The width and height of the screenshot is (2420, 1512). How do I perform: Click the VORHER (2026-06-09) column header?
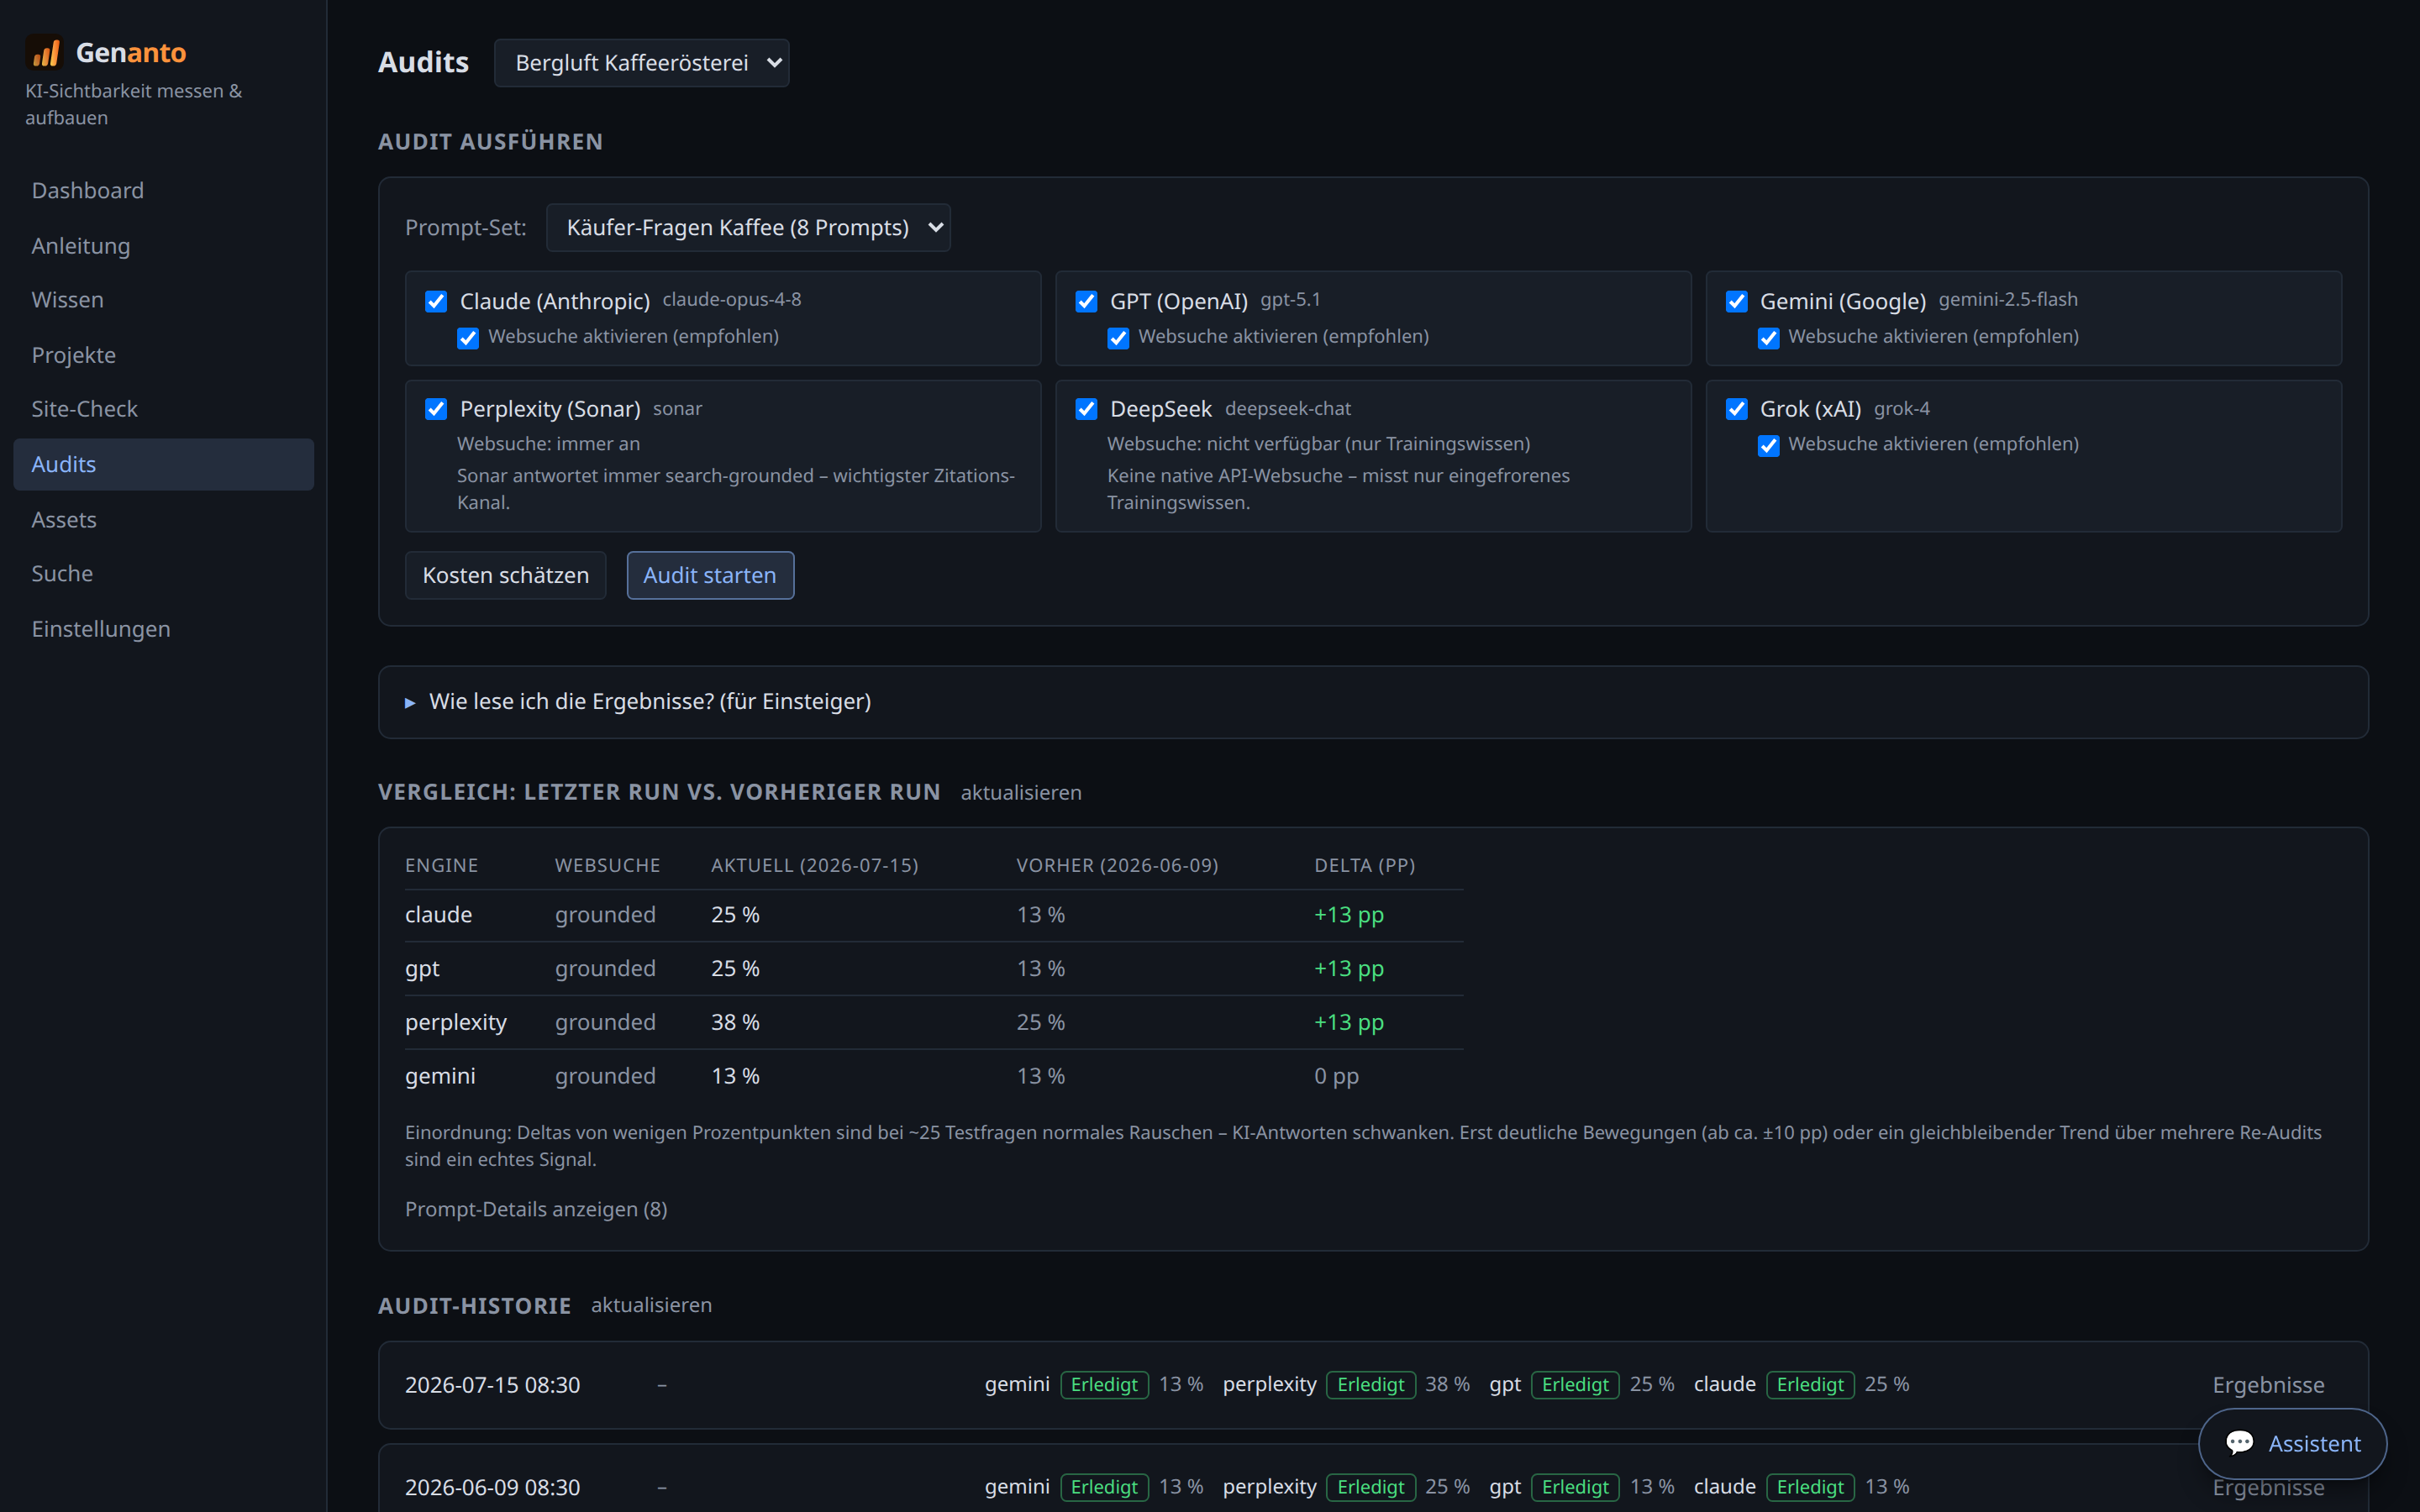(1117, 865)
